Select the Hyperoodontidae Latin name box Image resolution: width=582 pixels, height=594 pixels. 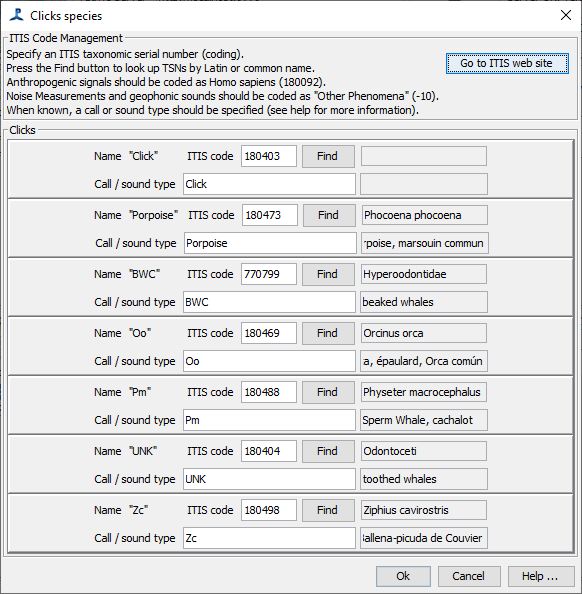pos(424,274)
